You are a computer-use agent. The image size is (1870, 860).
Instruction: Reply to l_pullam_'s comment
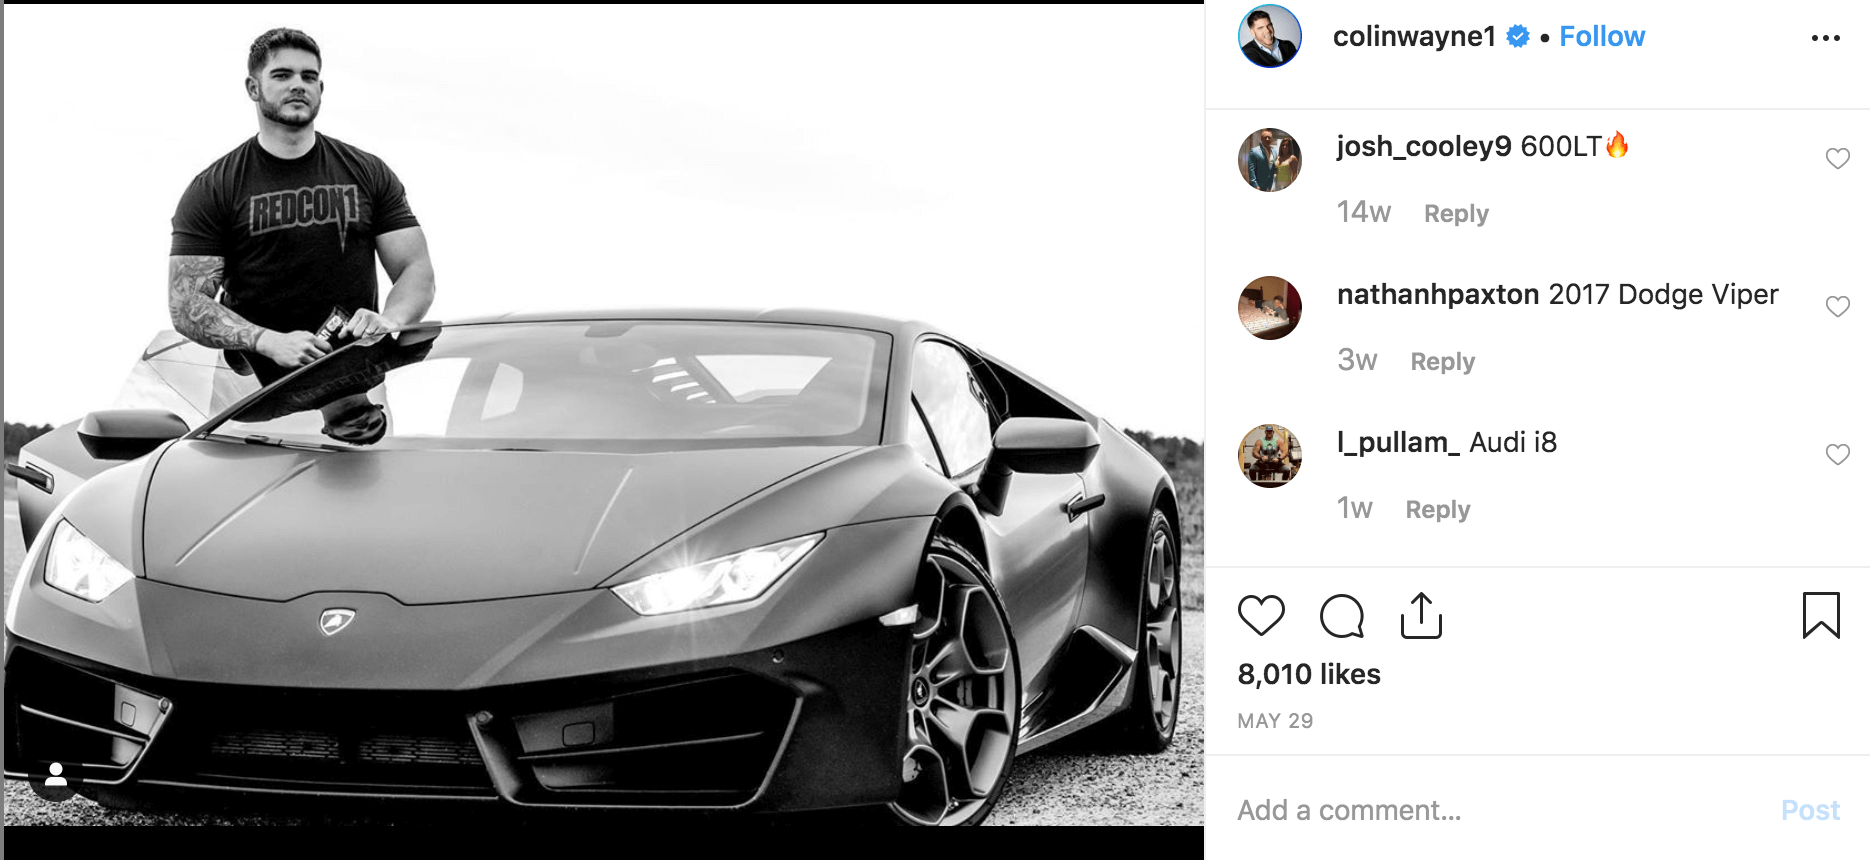pos(1437,510)
